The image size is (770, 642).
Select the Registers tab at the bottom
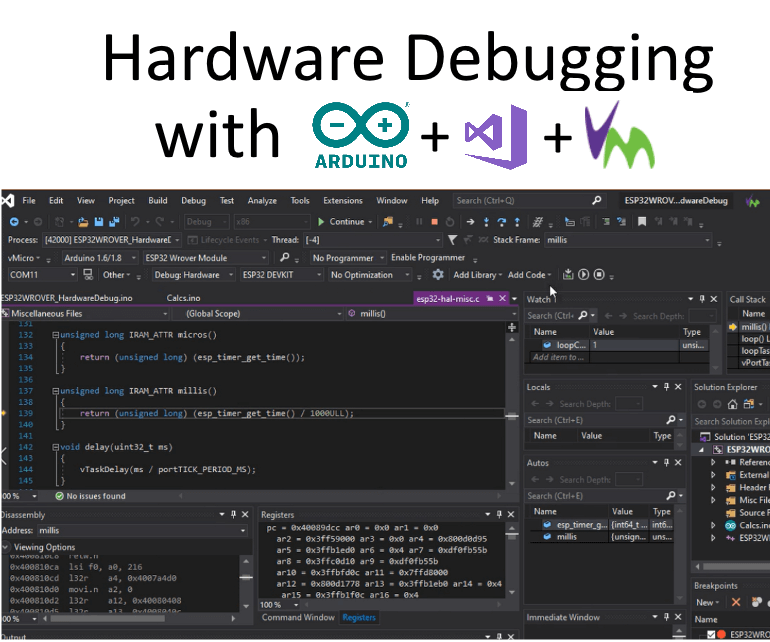pyautogui.click(x=359, y=617)
